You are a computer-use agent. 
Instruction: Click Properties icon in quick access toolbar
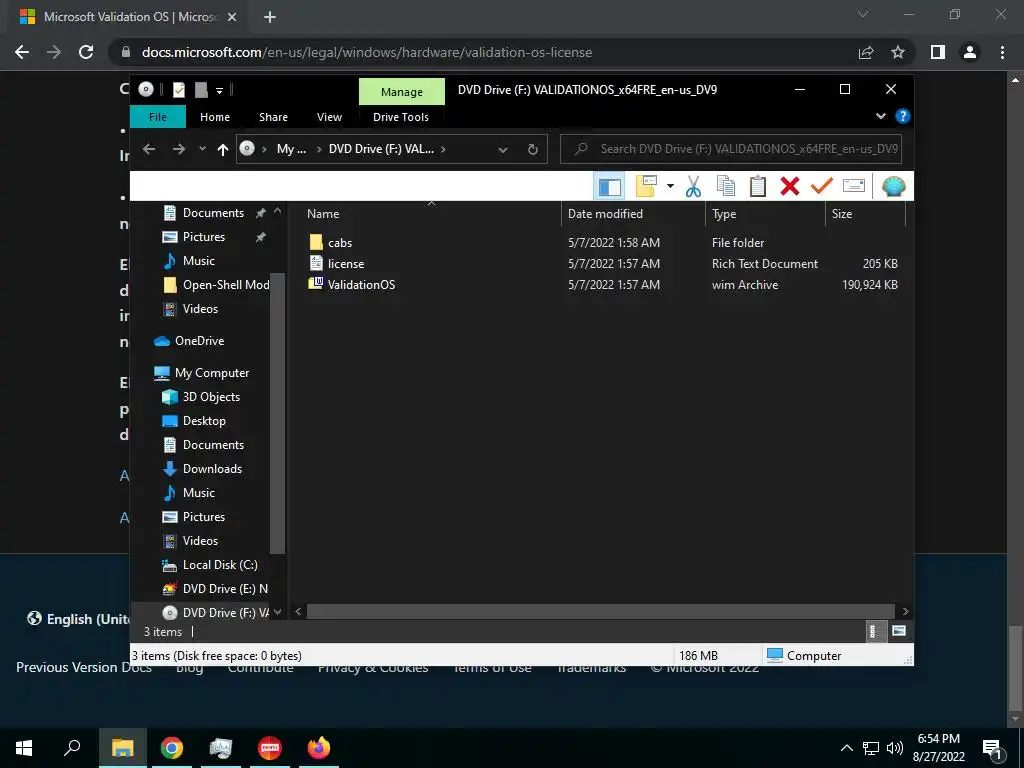[x=178, y=90]
